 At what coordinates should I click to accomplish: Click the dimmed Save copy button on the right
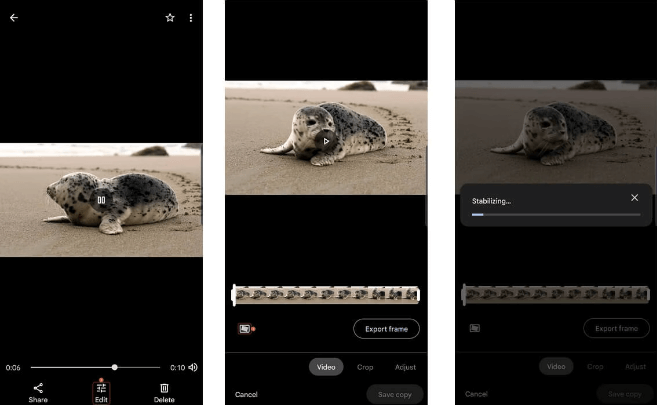click(x=625, y=394)
